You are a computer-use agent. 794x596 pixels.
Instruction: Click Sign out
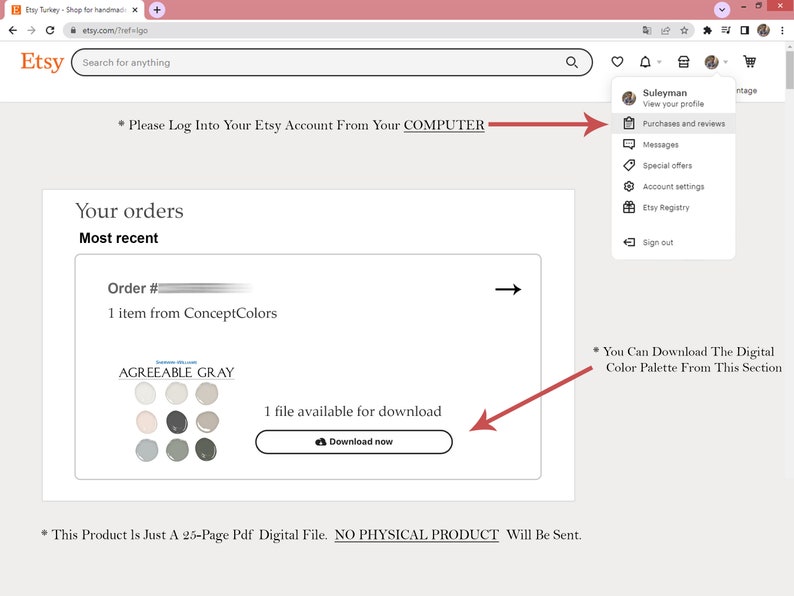coord(673,243)
